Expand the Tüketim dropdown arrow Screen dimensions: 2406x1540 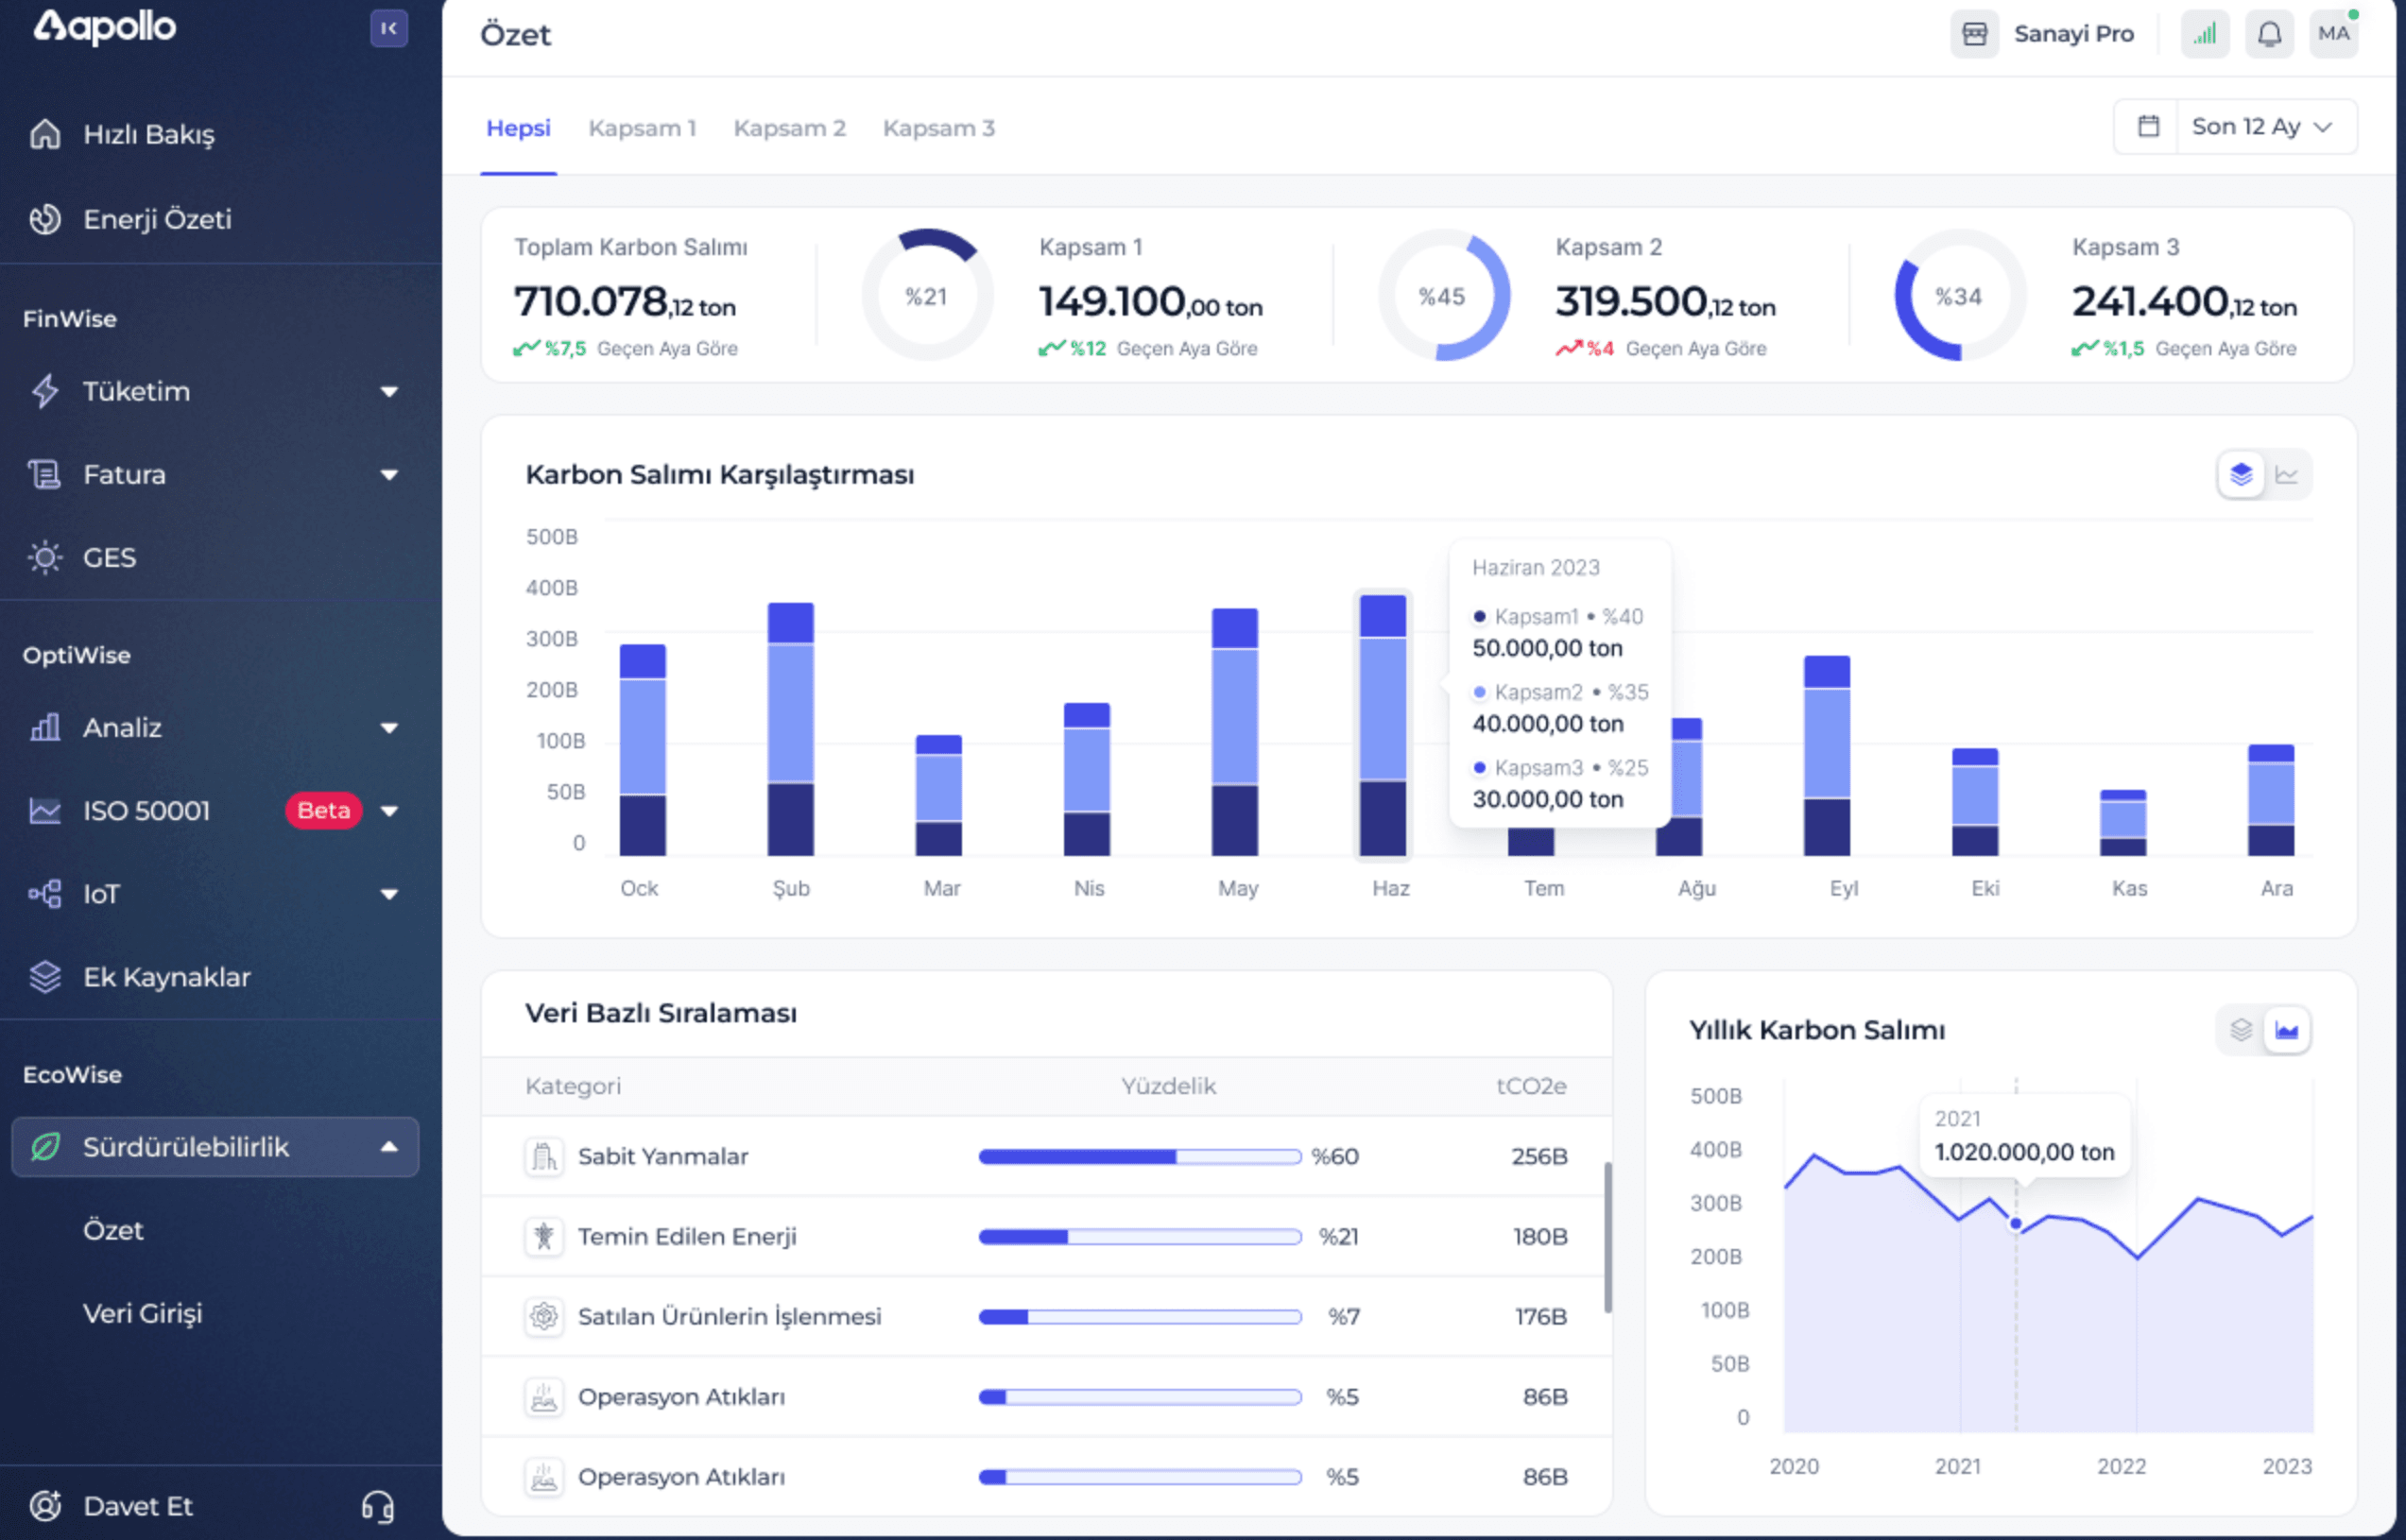click(x=389, y=392)
